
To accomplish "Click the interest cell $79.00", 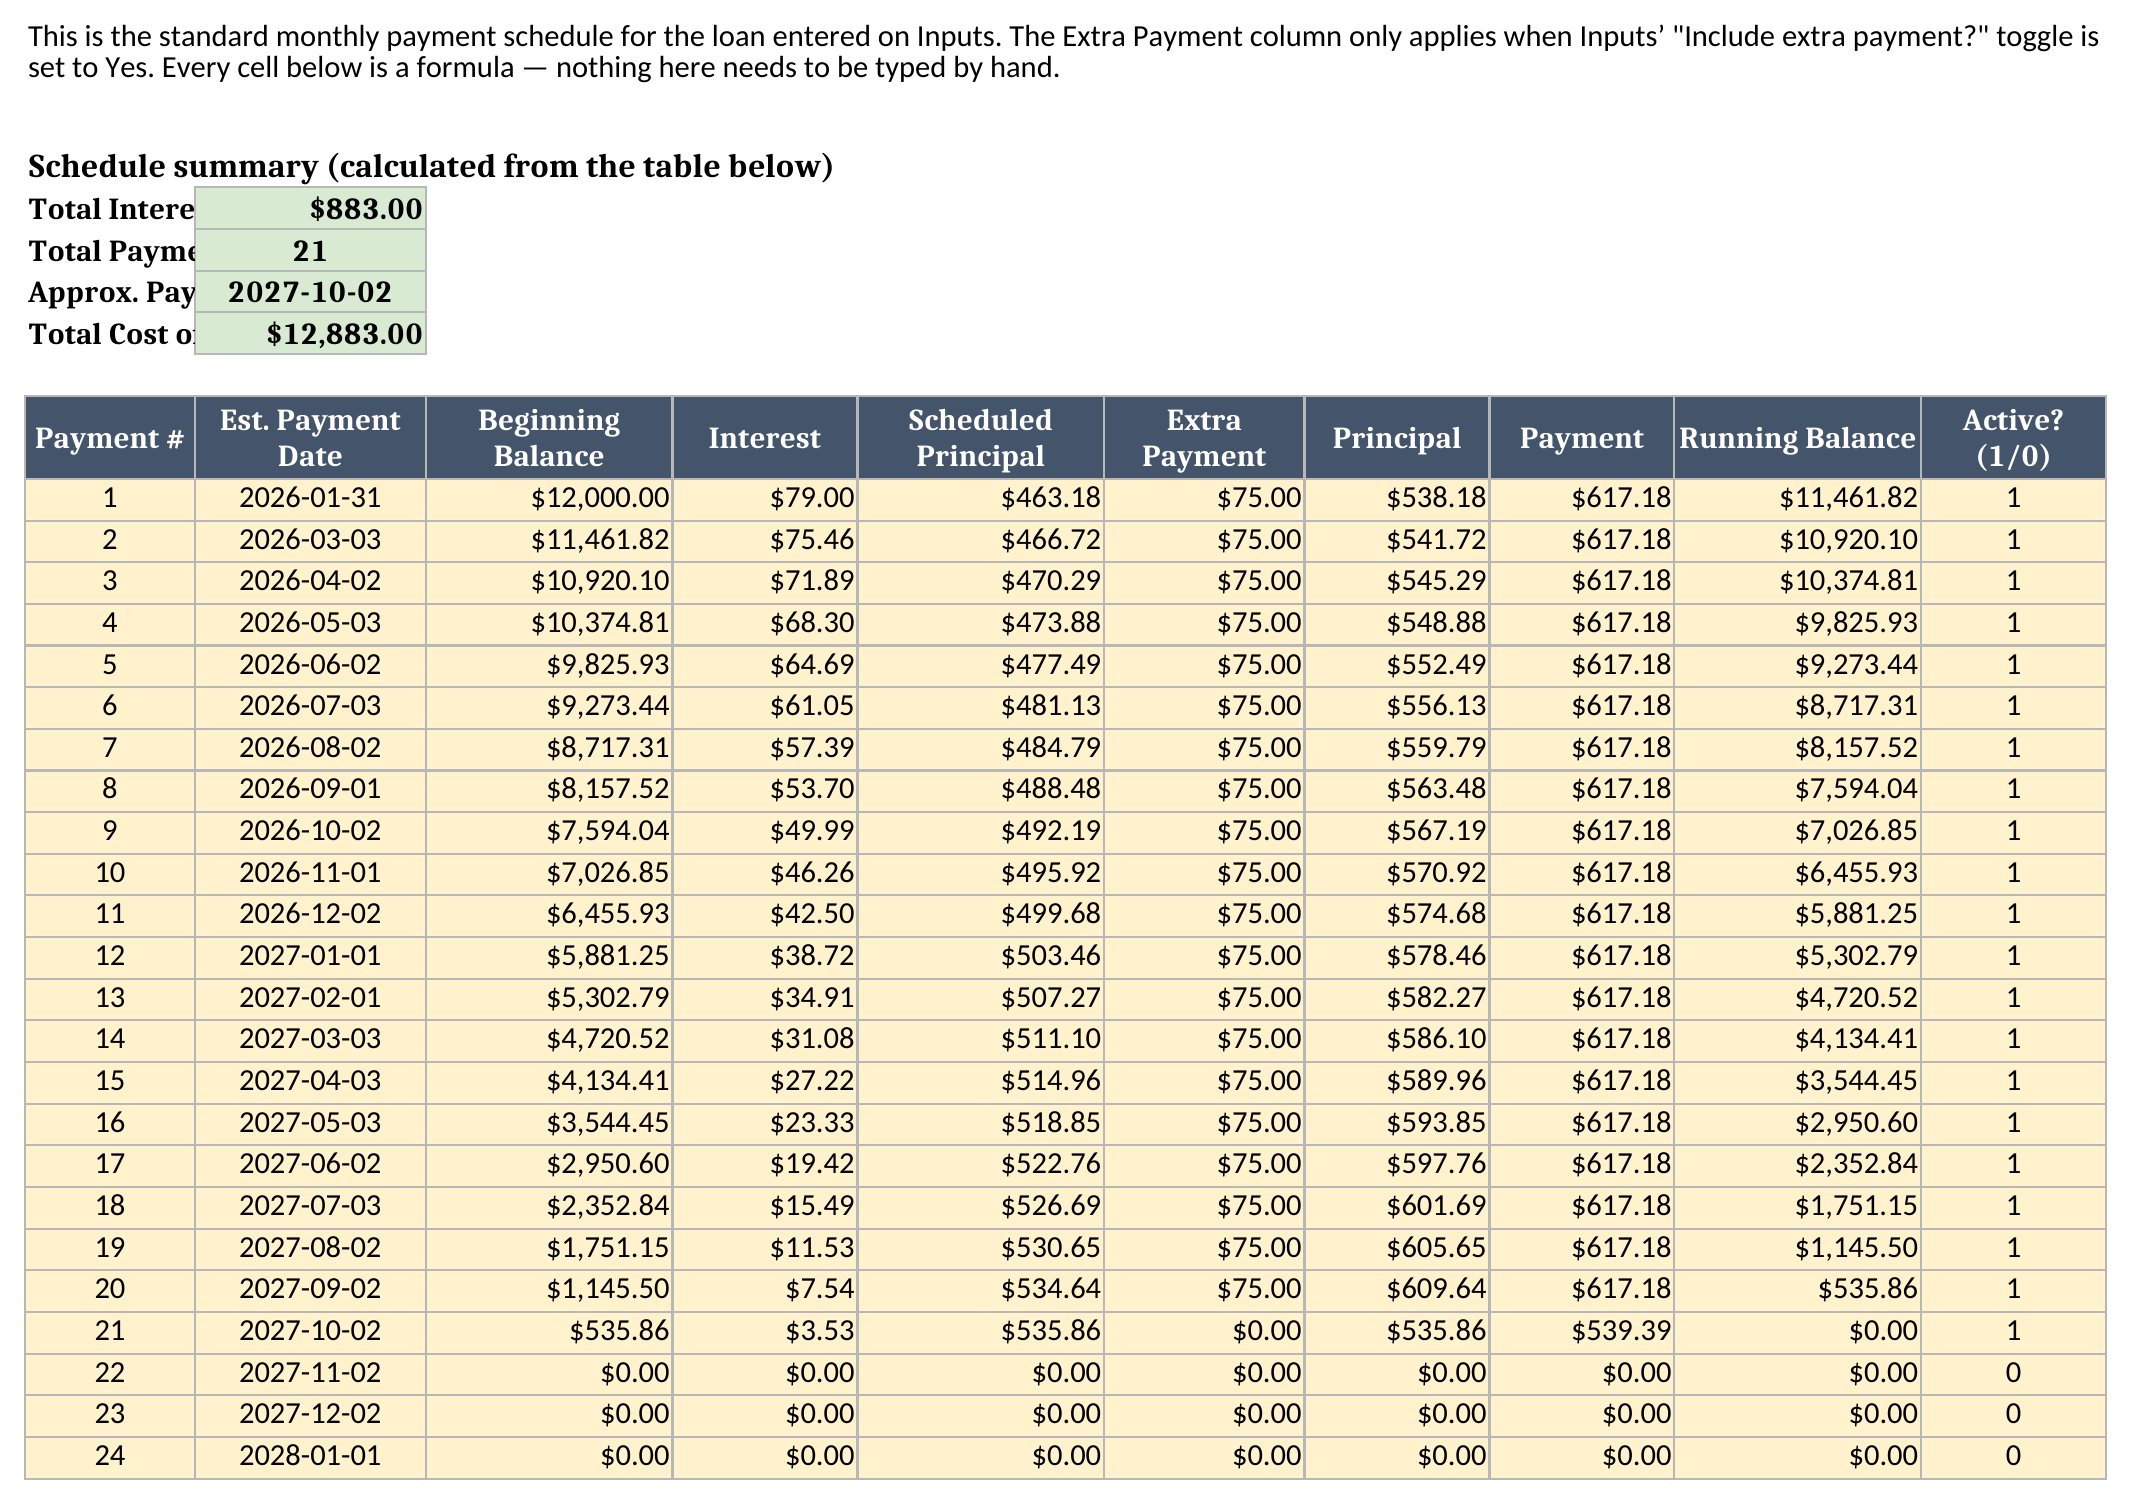I will [x=765, y=499].
